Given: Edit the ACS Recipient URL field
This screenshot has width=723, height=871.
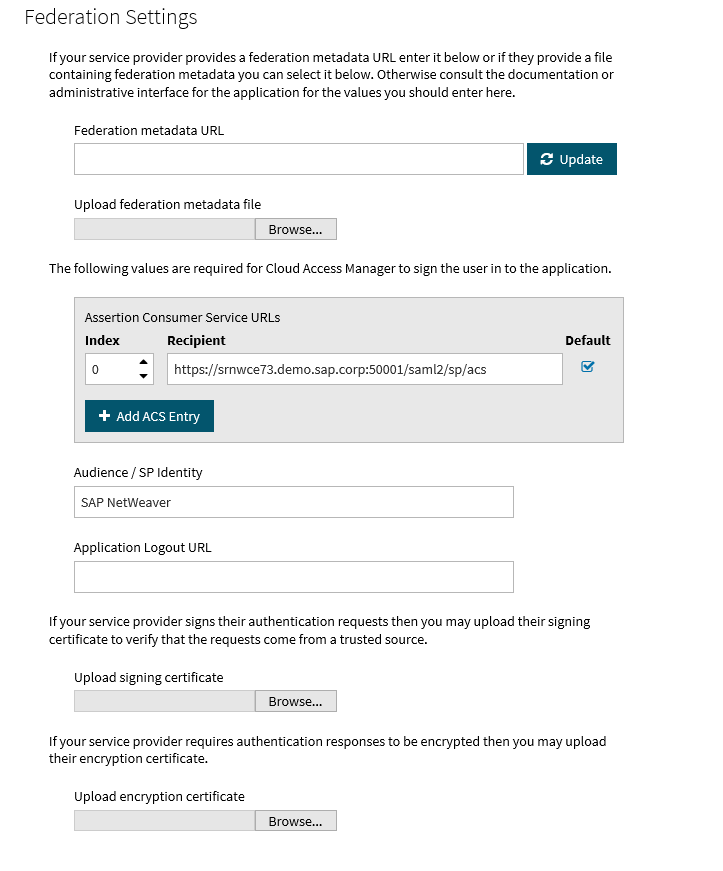Looking at the screenshot, I should point(364,369).
